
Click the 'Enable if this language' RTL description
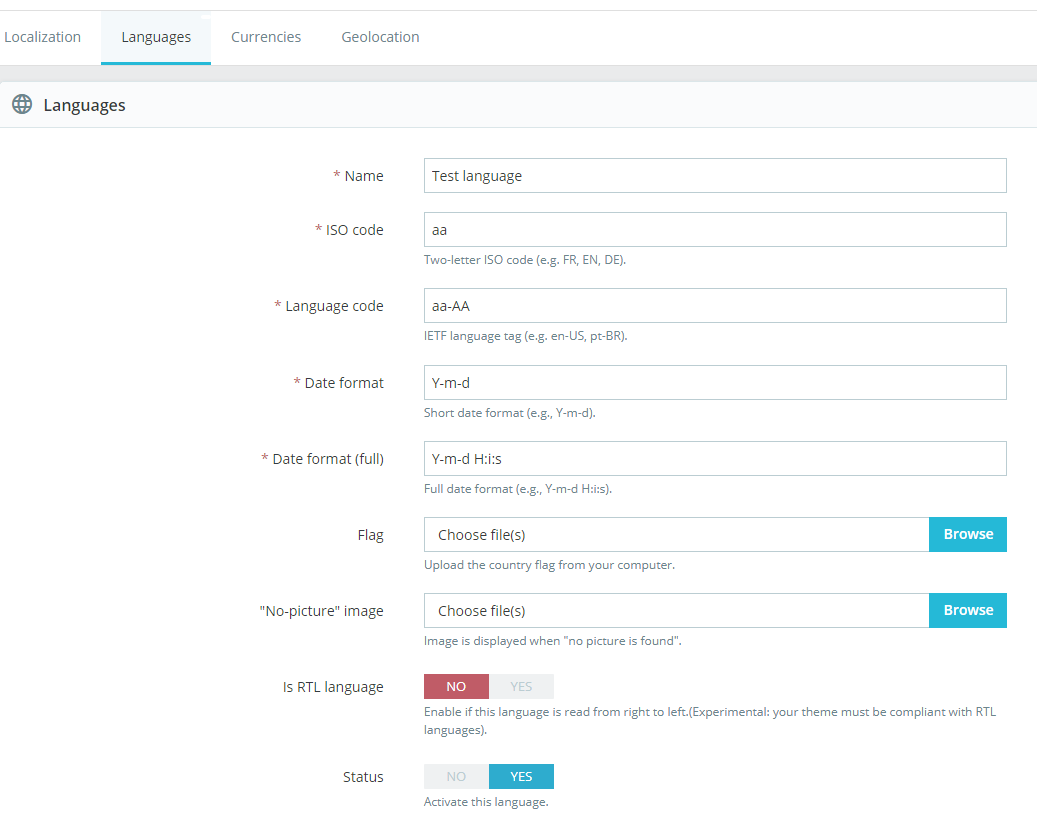point(710,721)
